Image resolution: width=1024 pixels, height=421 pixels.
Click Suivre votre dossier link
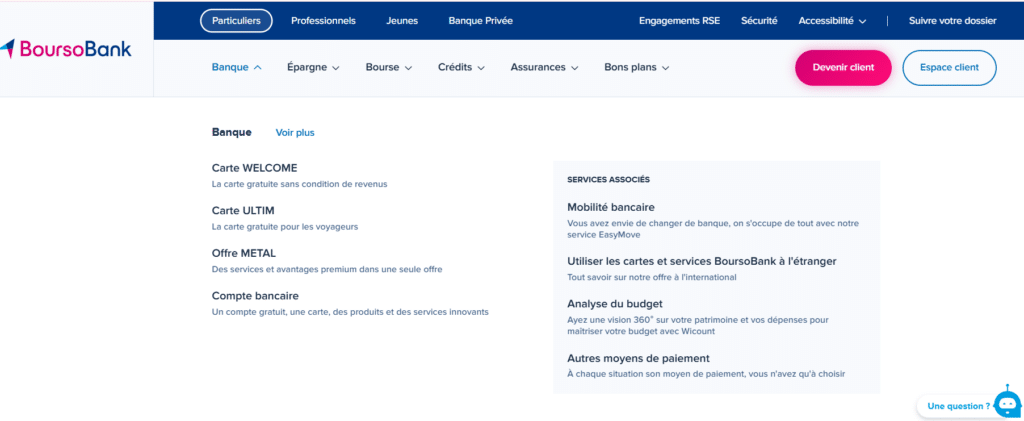coord(952,20)
